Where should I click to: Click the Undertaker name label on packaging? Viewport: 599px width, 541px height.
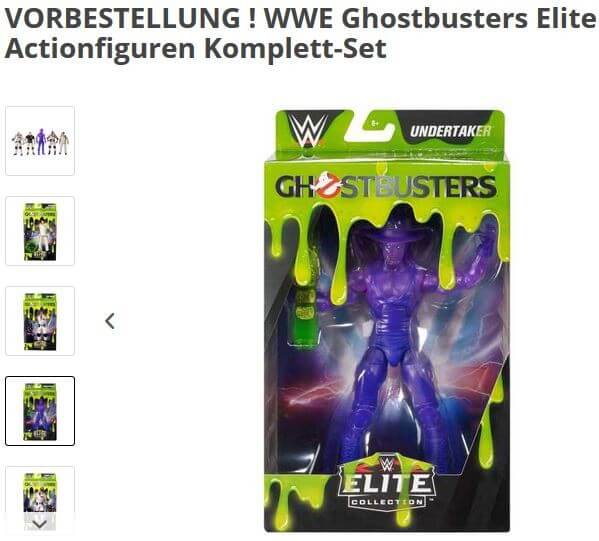coord(450,131)
